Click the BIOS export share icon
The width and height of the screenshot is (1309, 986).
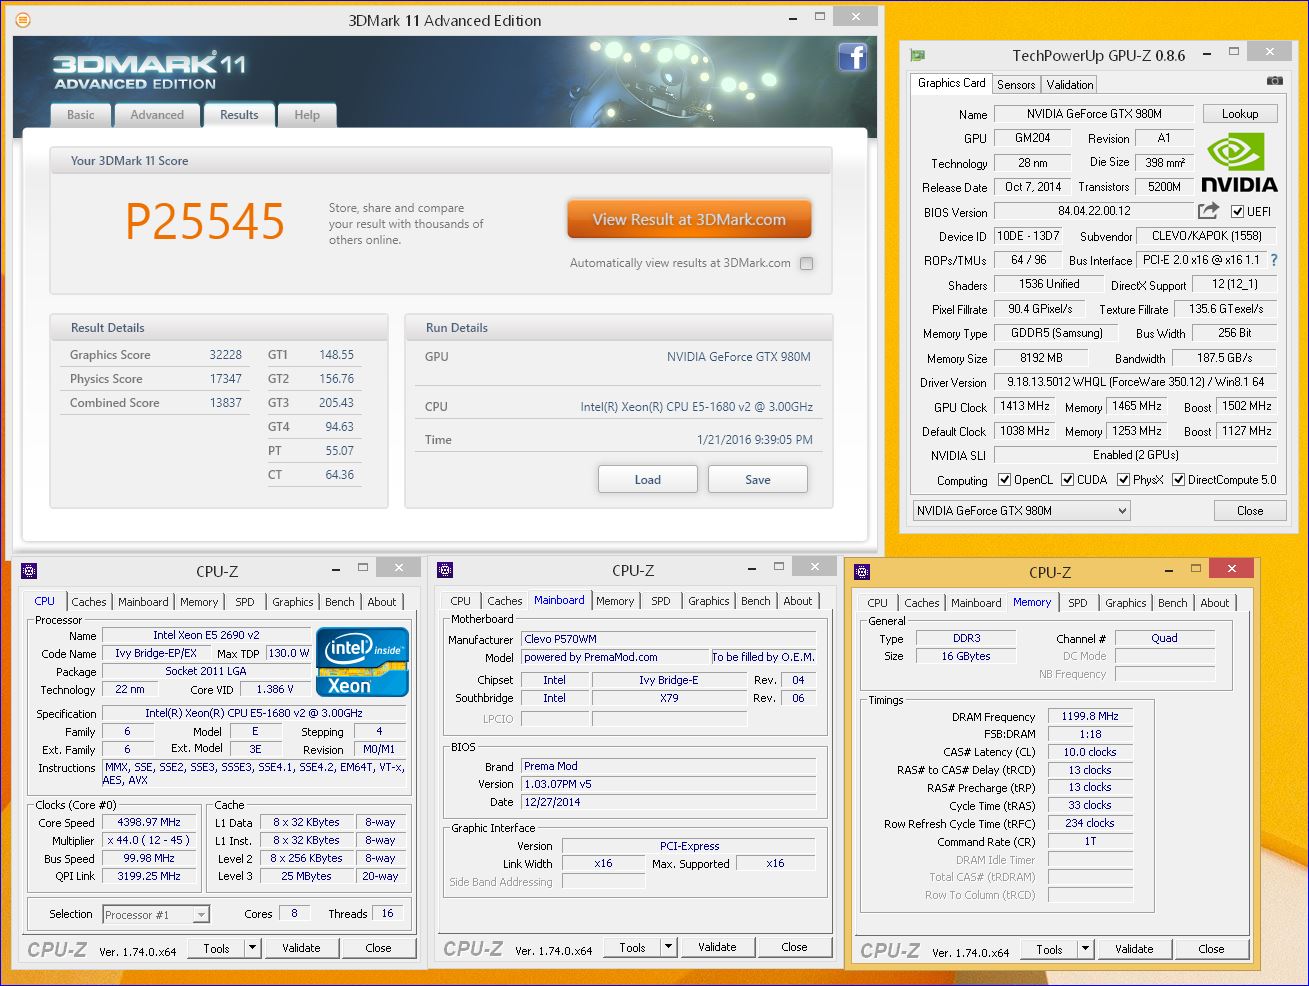point(1208,211)
